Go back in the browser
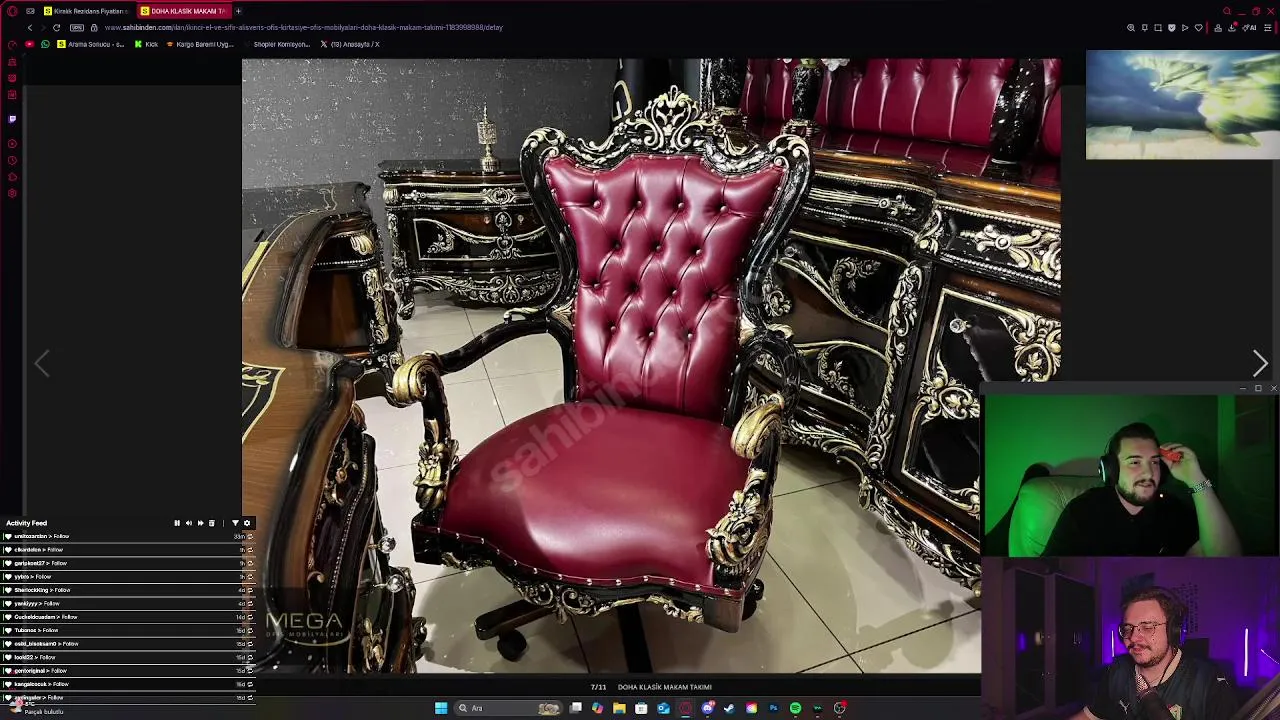This screenshot has height=720, width=1280. pos(30,27)
